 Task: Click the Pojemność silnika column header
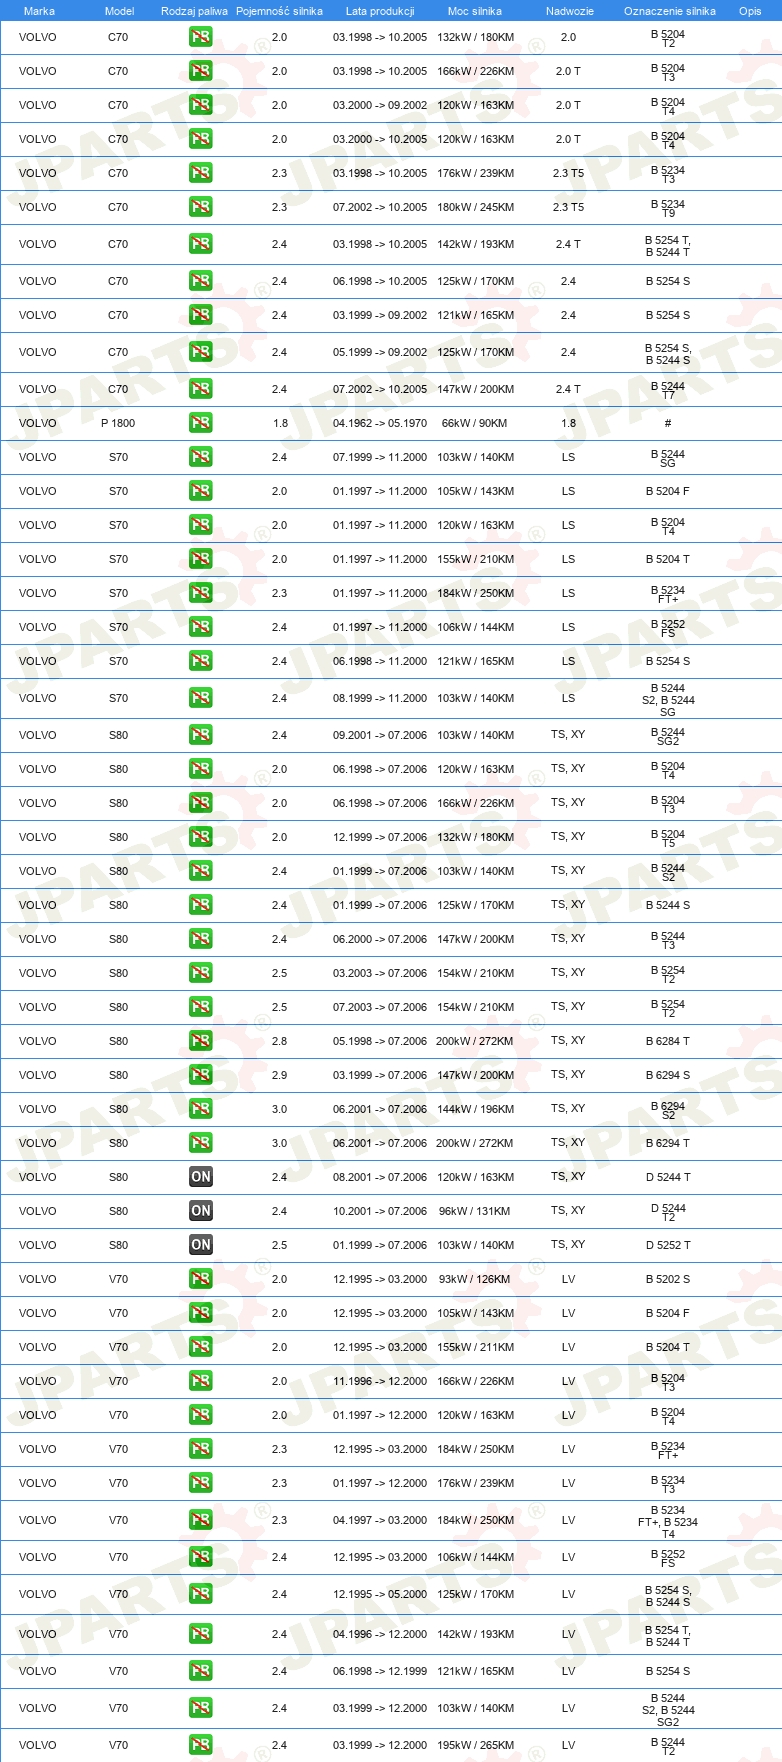pos(279,11)
